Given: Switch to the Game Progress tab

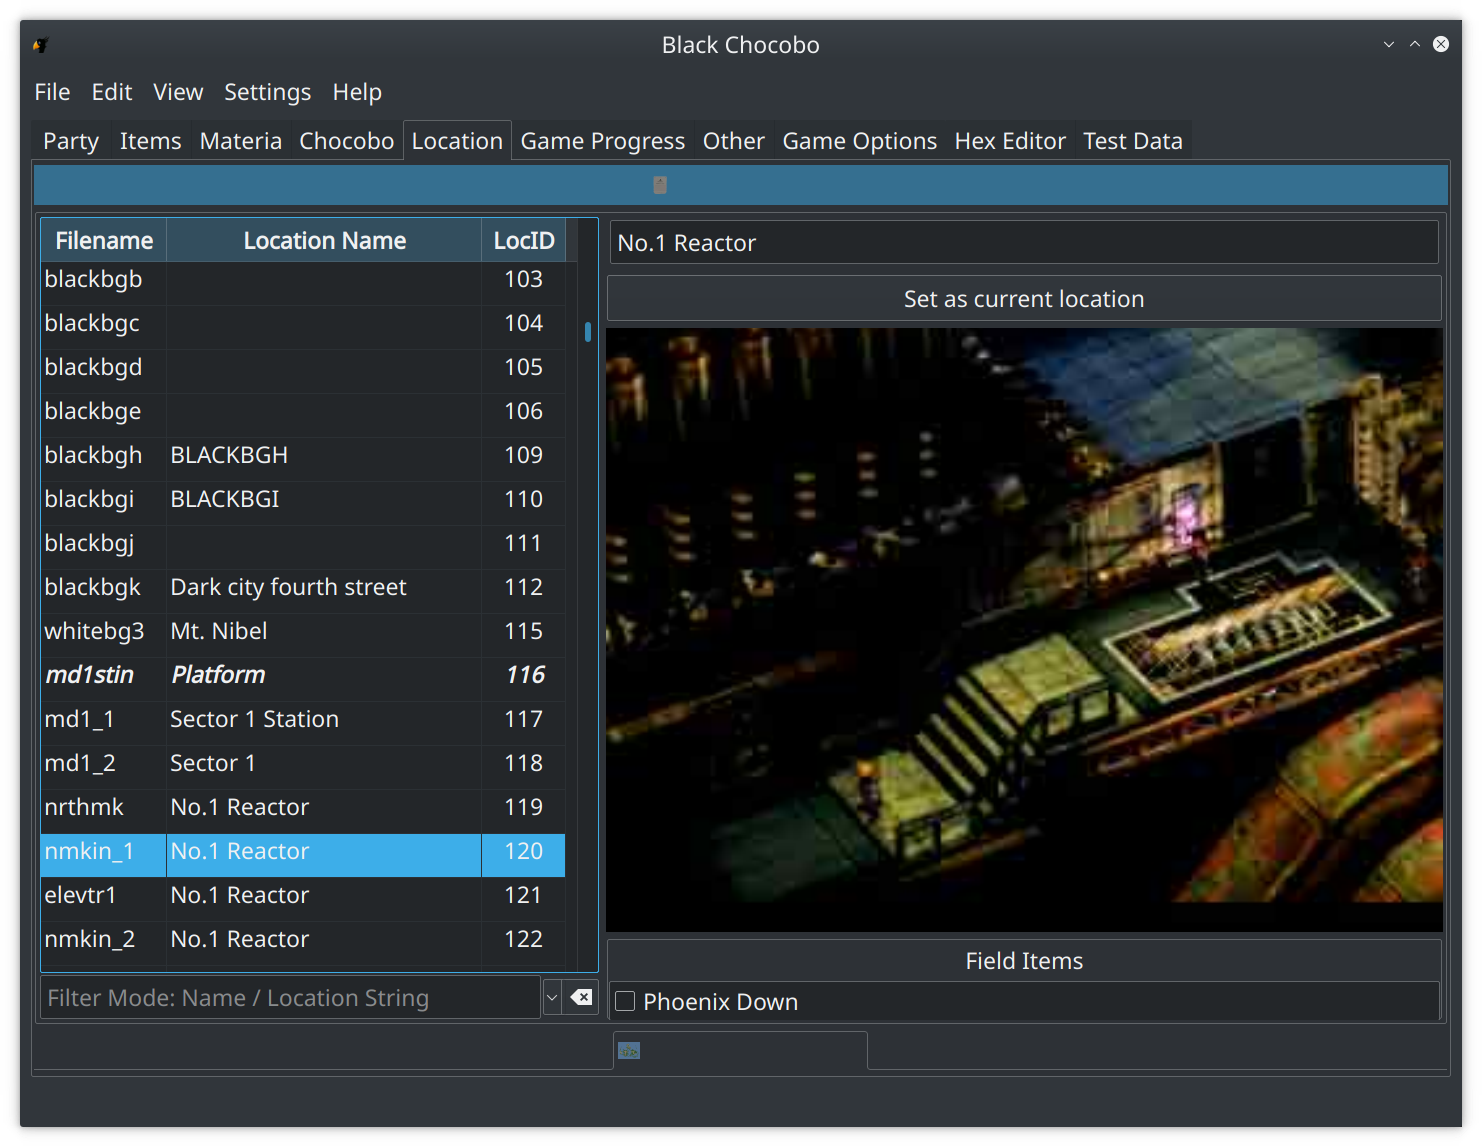Looking at the screenshot, I should (603, 141).
